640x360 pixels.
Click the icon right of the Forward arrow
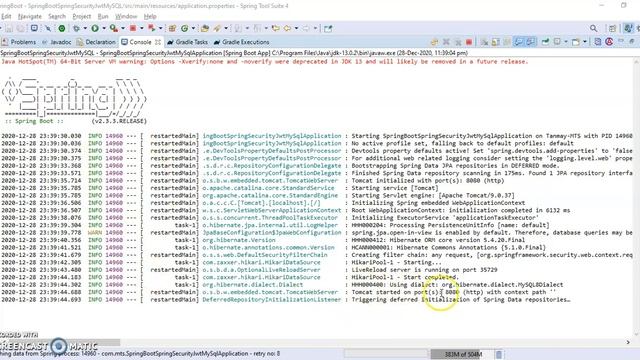click(x=327, y=28)
